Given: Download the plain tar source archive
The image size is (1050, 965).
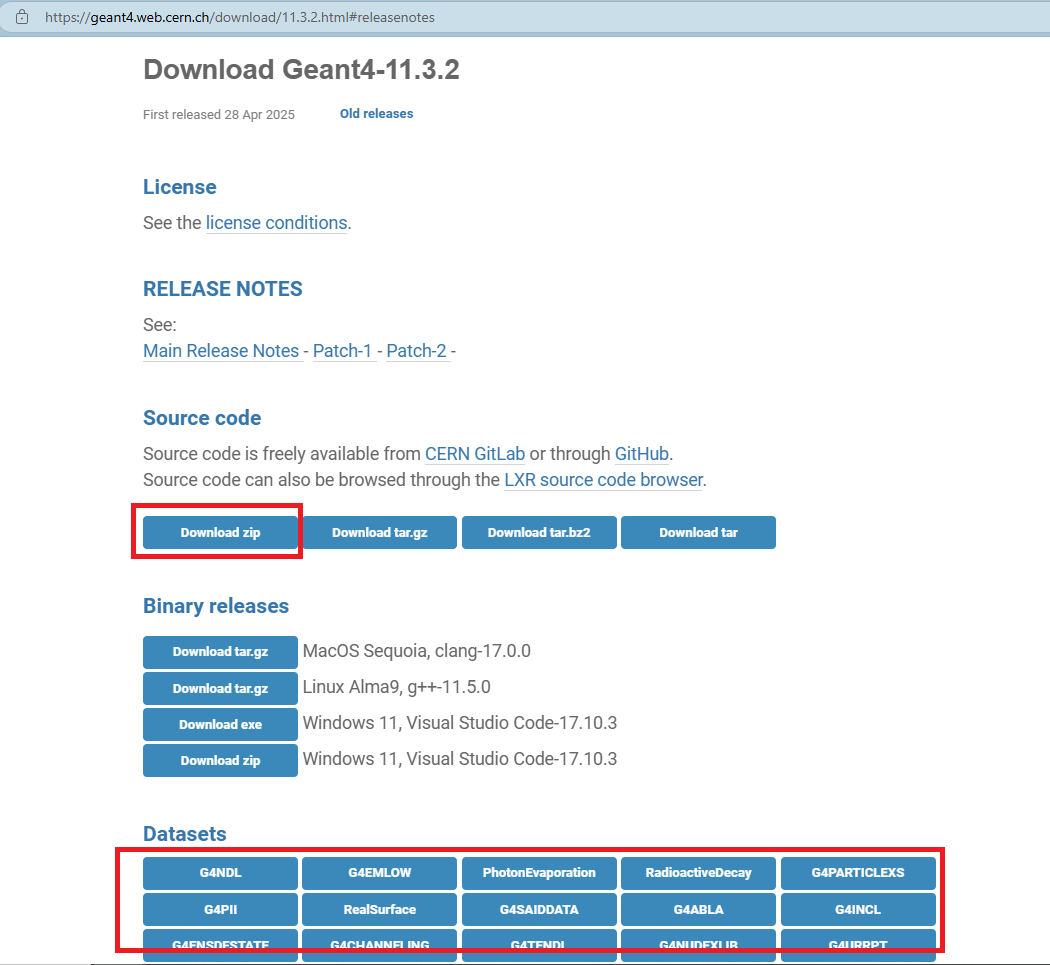Looking at the screenshot, I should [x=698, y=532].
